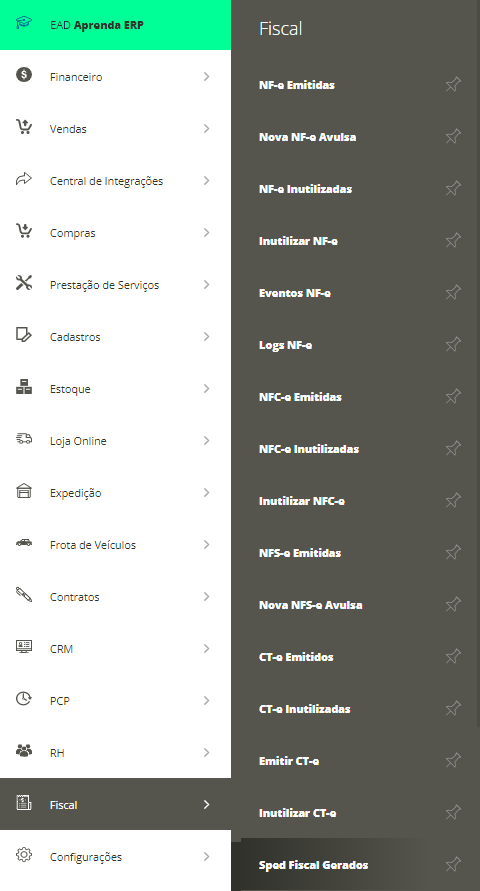Viewport: 480px width, 891px height.
Task: Click the Financeiro dollar coin icon
Action: point(24,74)
